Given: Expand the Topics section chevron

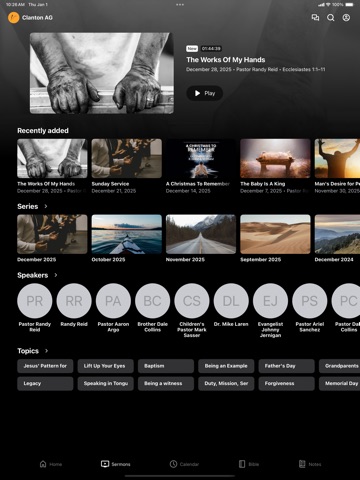Looking at the screenshot, I should point(46,351).
